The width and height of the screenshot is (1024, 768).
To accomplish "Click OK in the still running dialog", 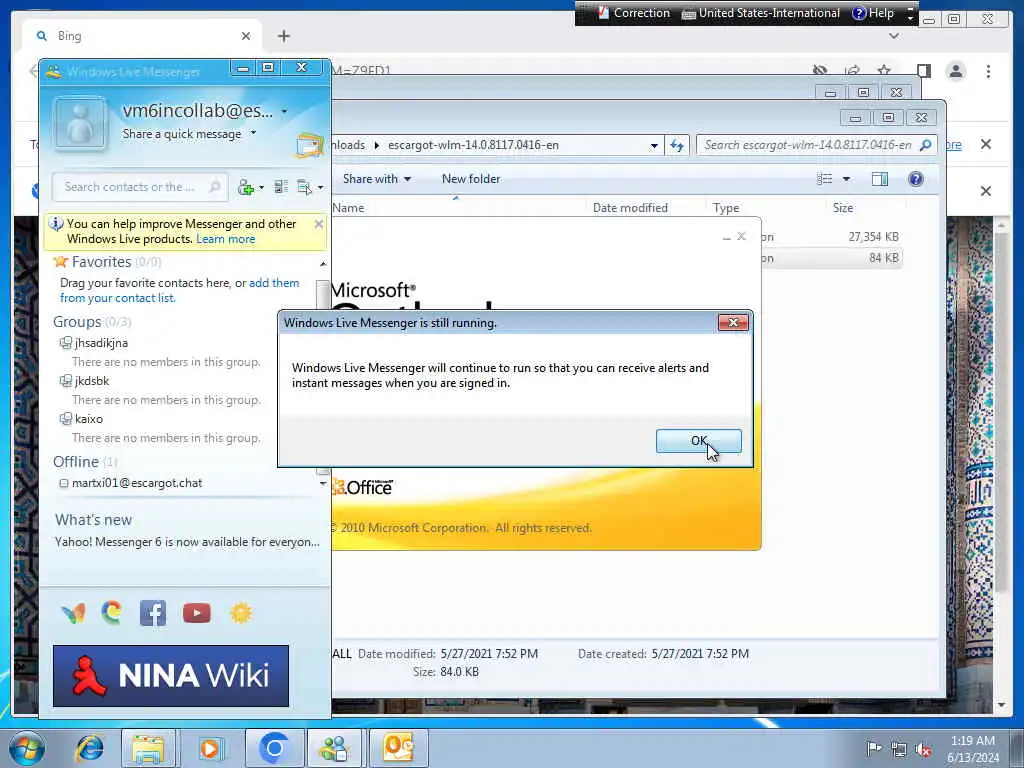I will [x=698, y=441].
